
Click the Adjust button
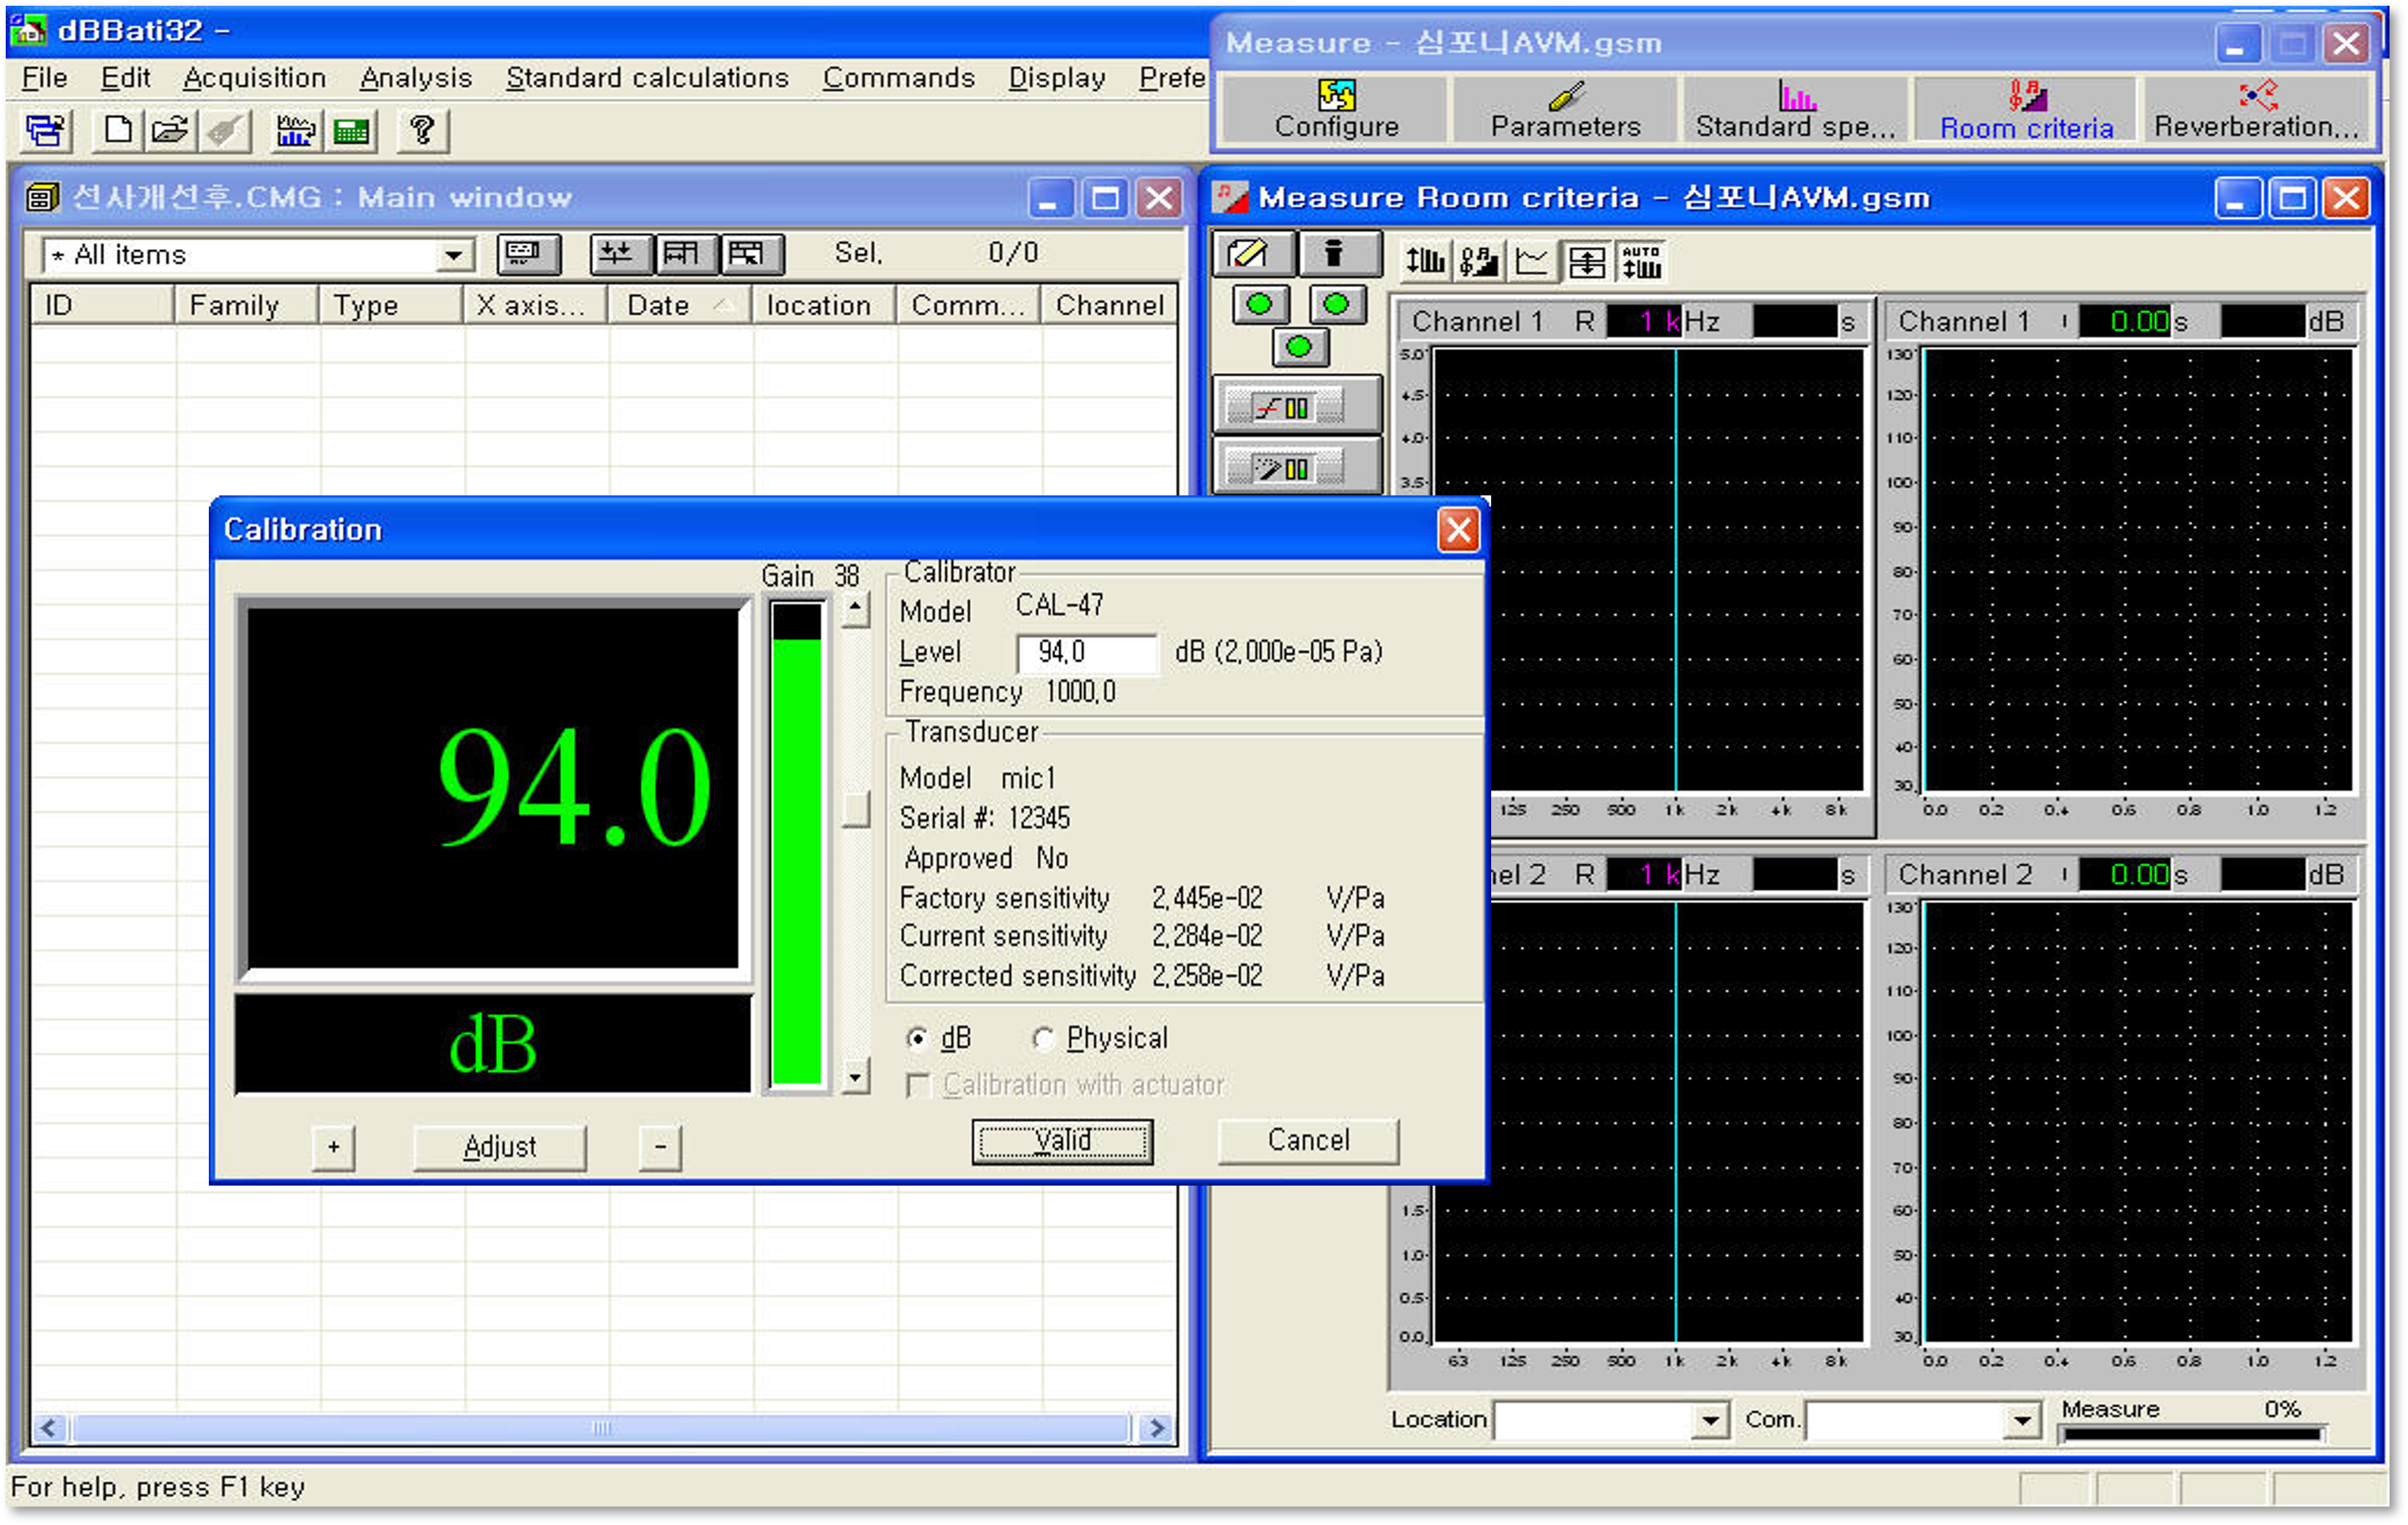click(x=499, y=1146)
